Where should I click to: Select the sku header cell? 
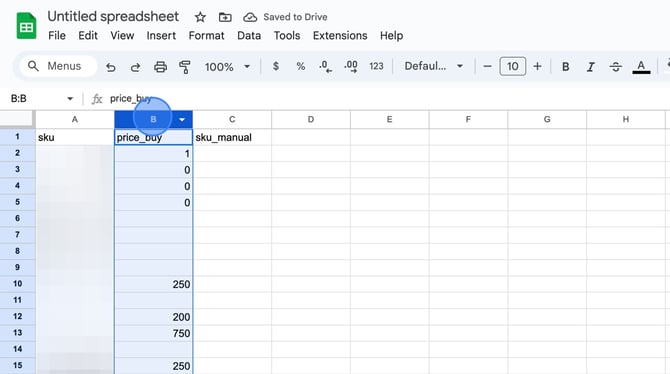pyautogui.click(x=75, y=137)
